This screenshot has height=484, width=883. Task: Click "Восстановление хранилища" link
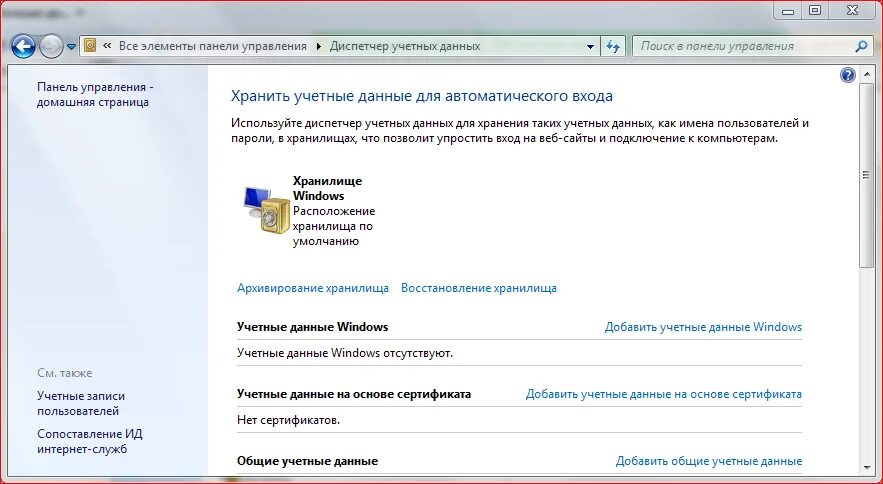click(479, 288)
